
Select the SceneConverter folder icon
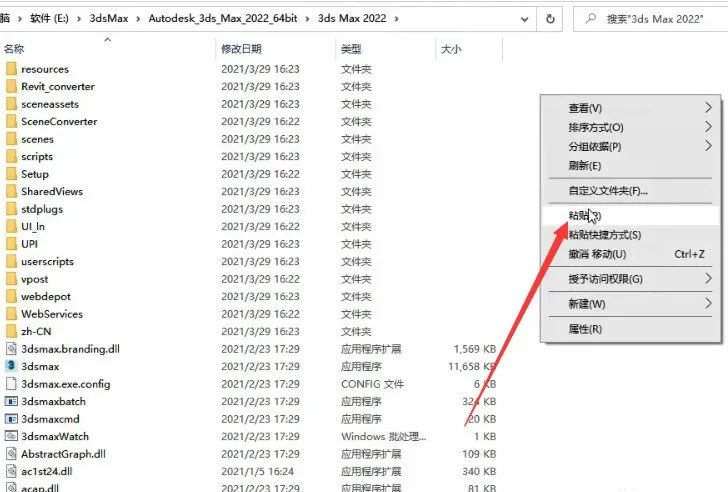(x=11, y=122)
